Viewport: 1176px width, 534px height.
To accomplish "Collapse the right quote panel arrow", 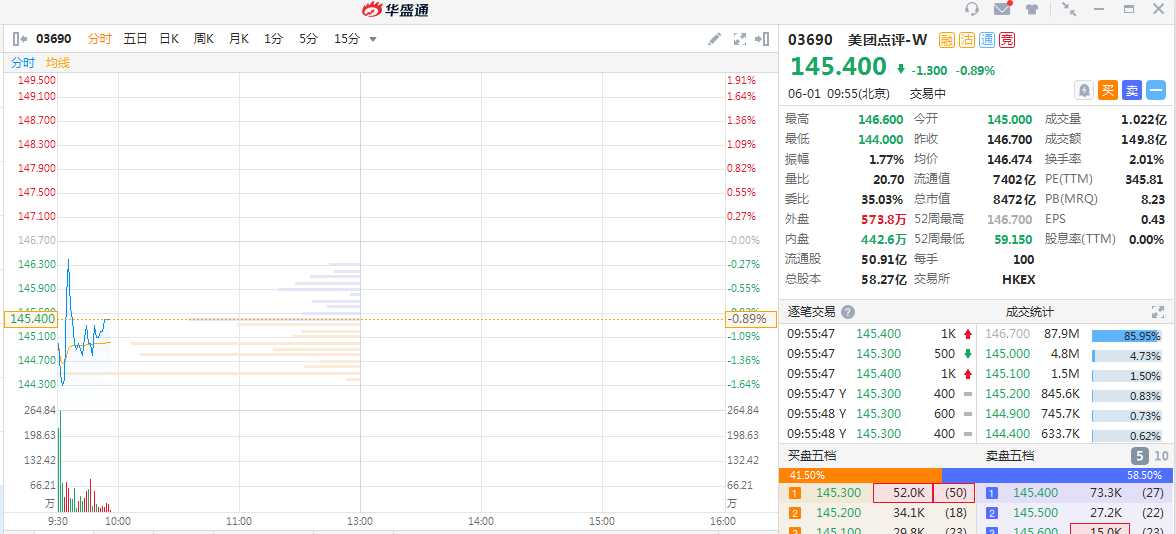I will coord(763,39).
